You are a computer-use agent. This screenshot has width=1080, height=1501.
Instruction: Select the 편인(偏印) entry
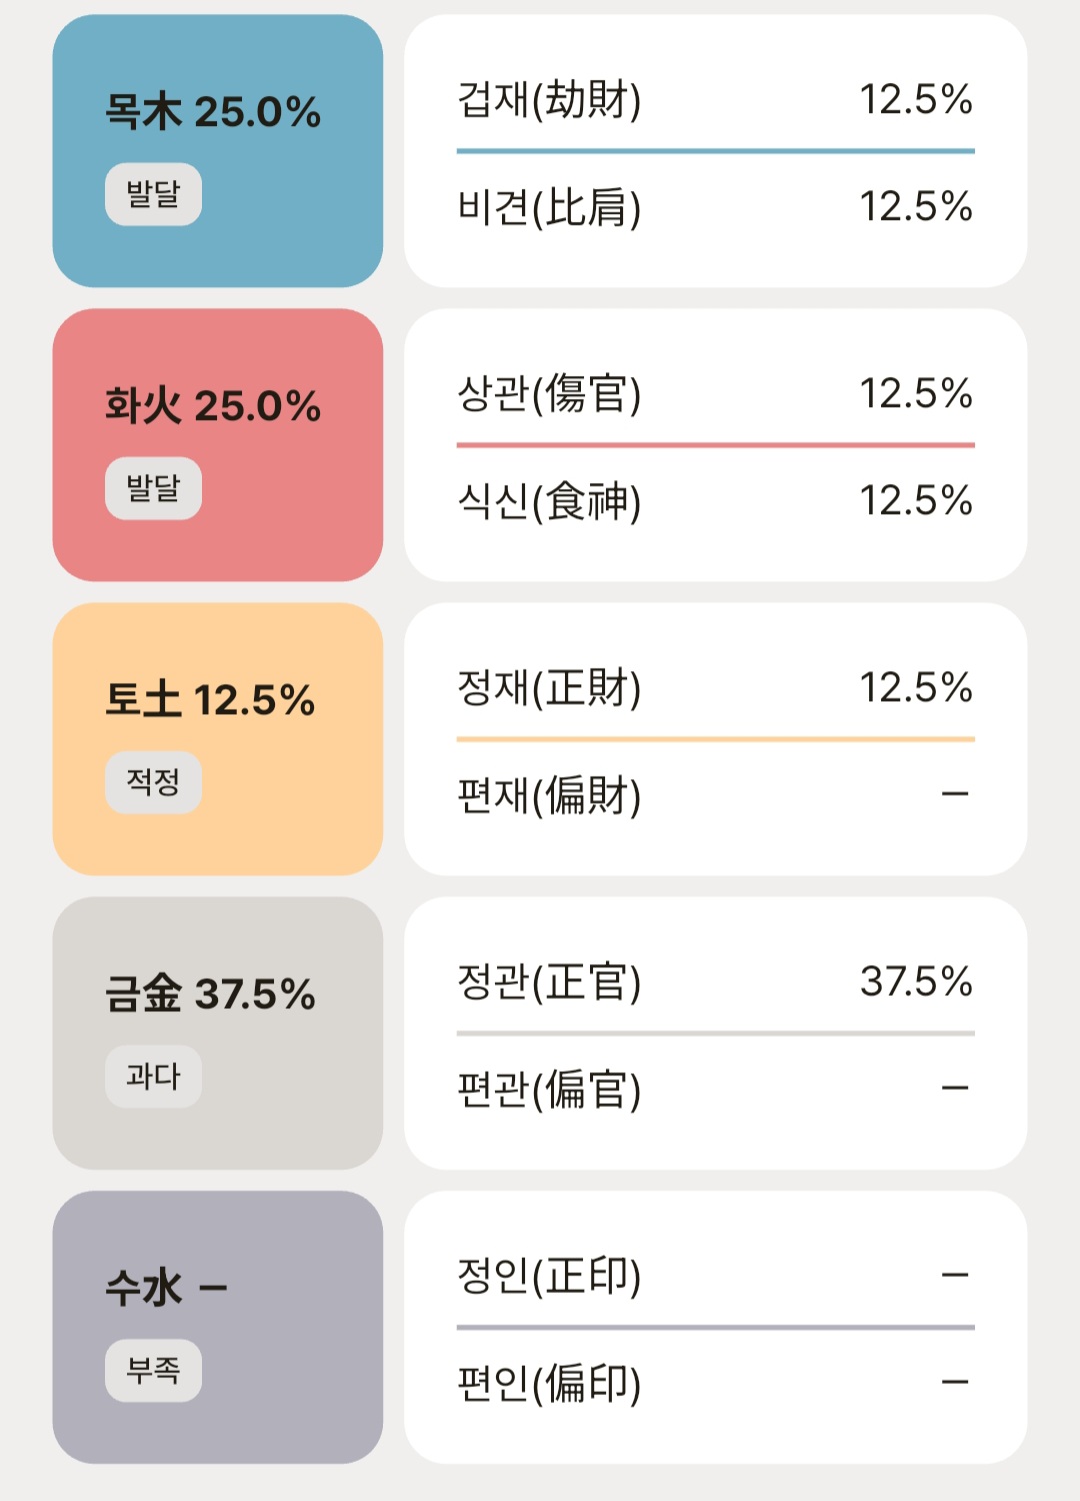point(714,1383)
